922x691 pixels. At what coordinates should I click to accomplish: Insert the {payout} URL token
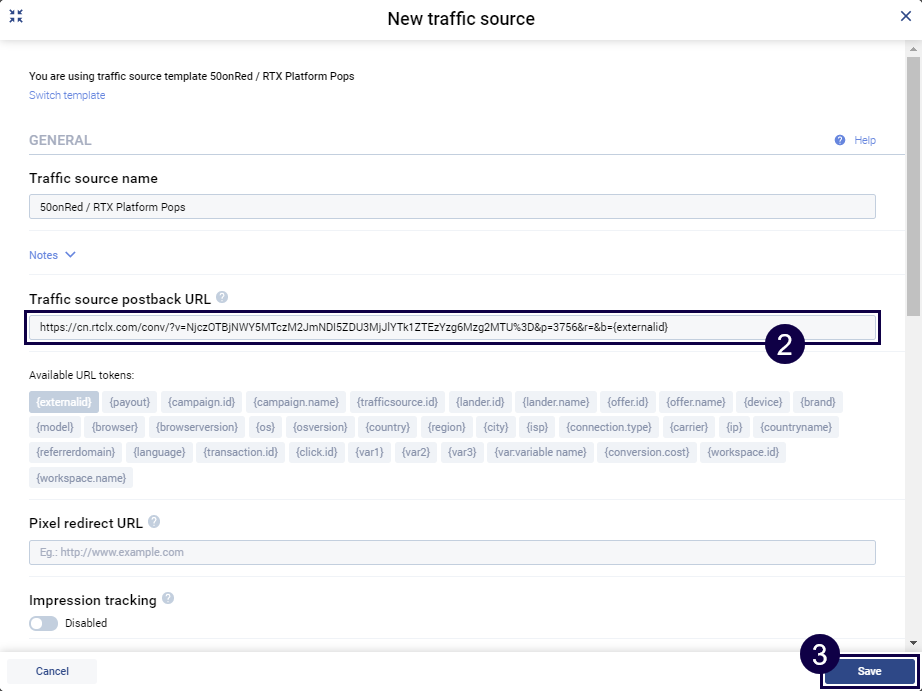(x=130, y=402)
